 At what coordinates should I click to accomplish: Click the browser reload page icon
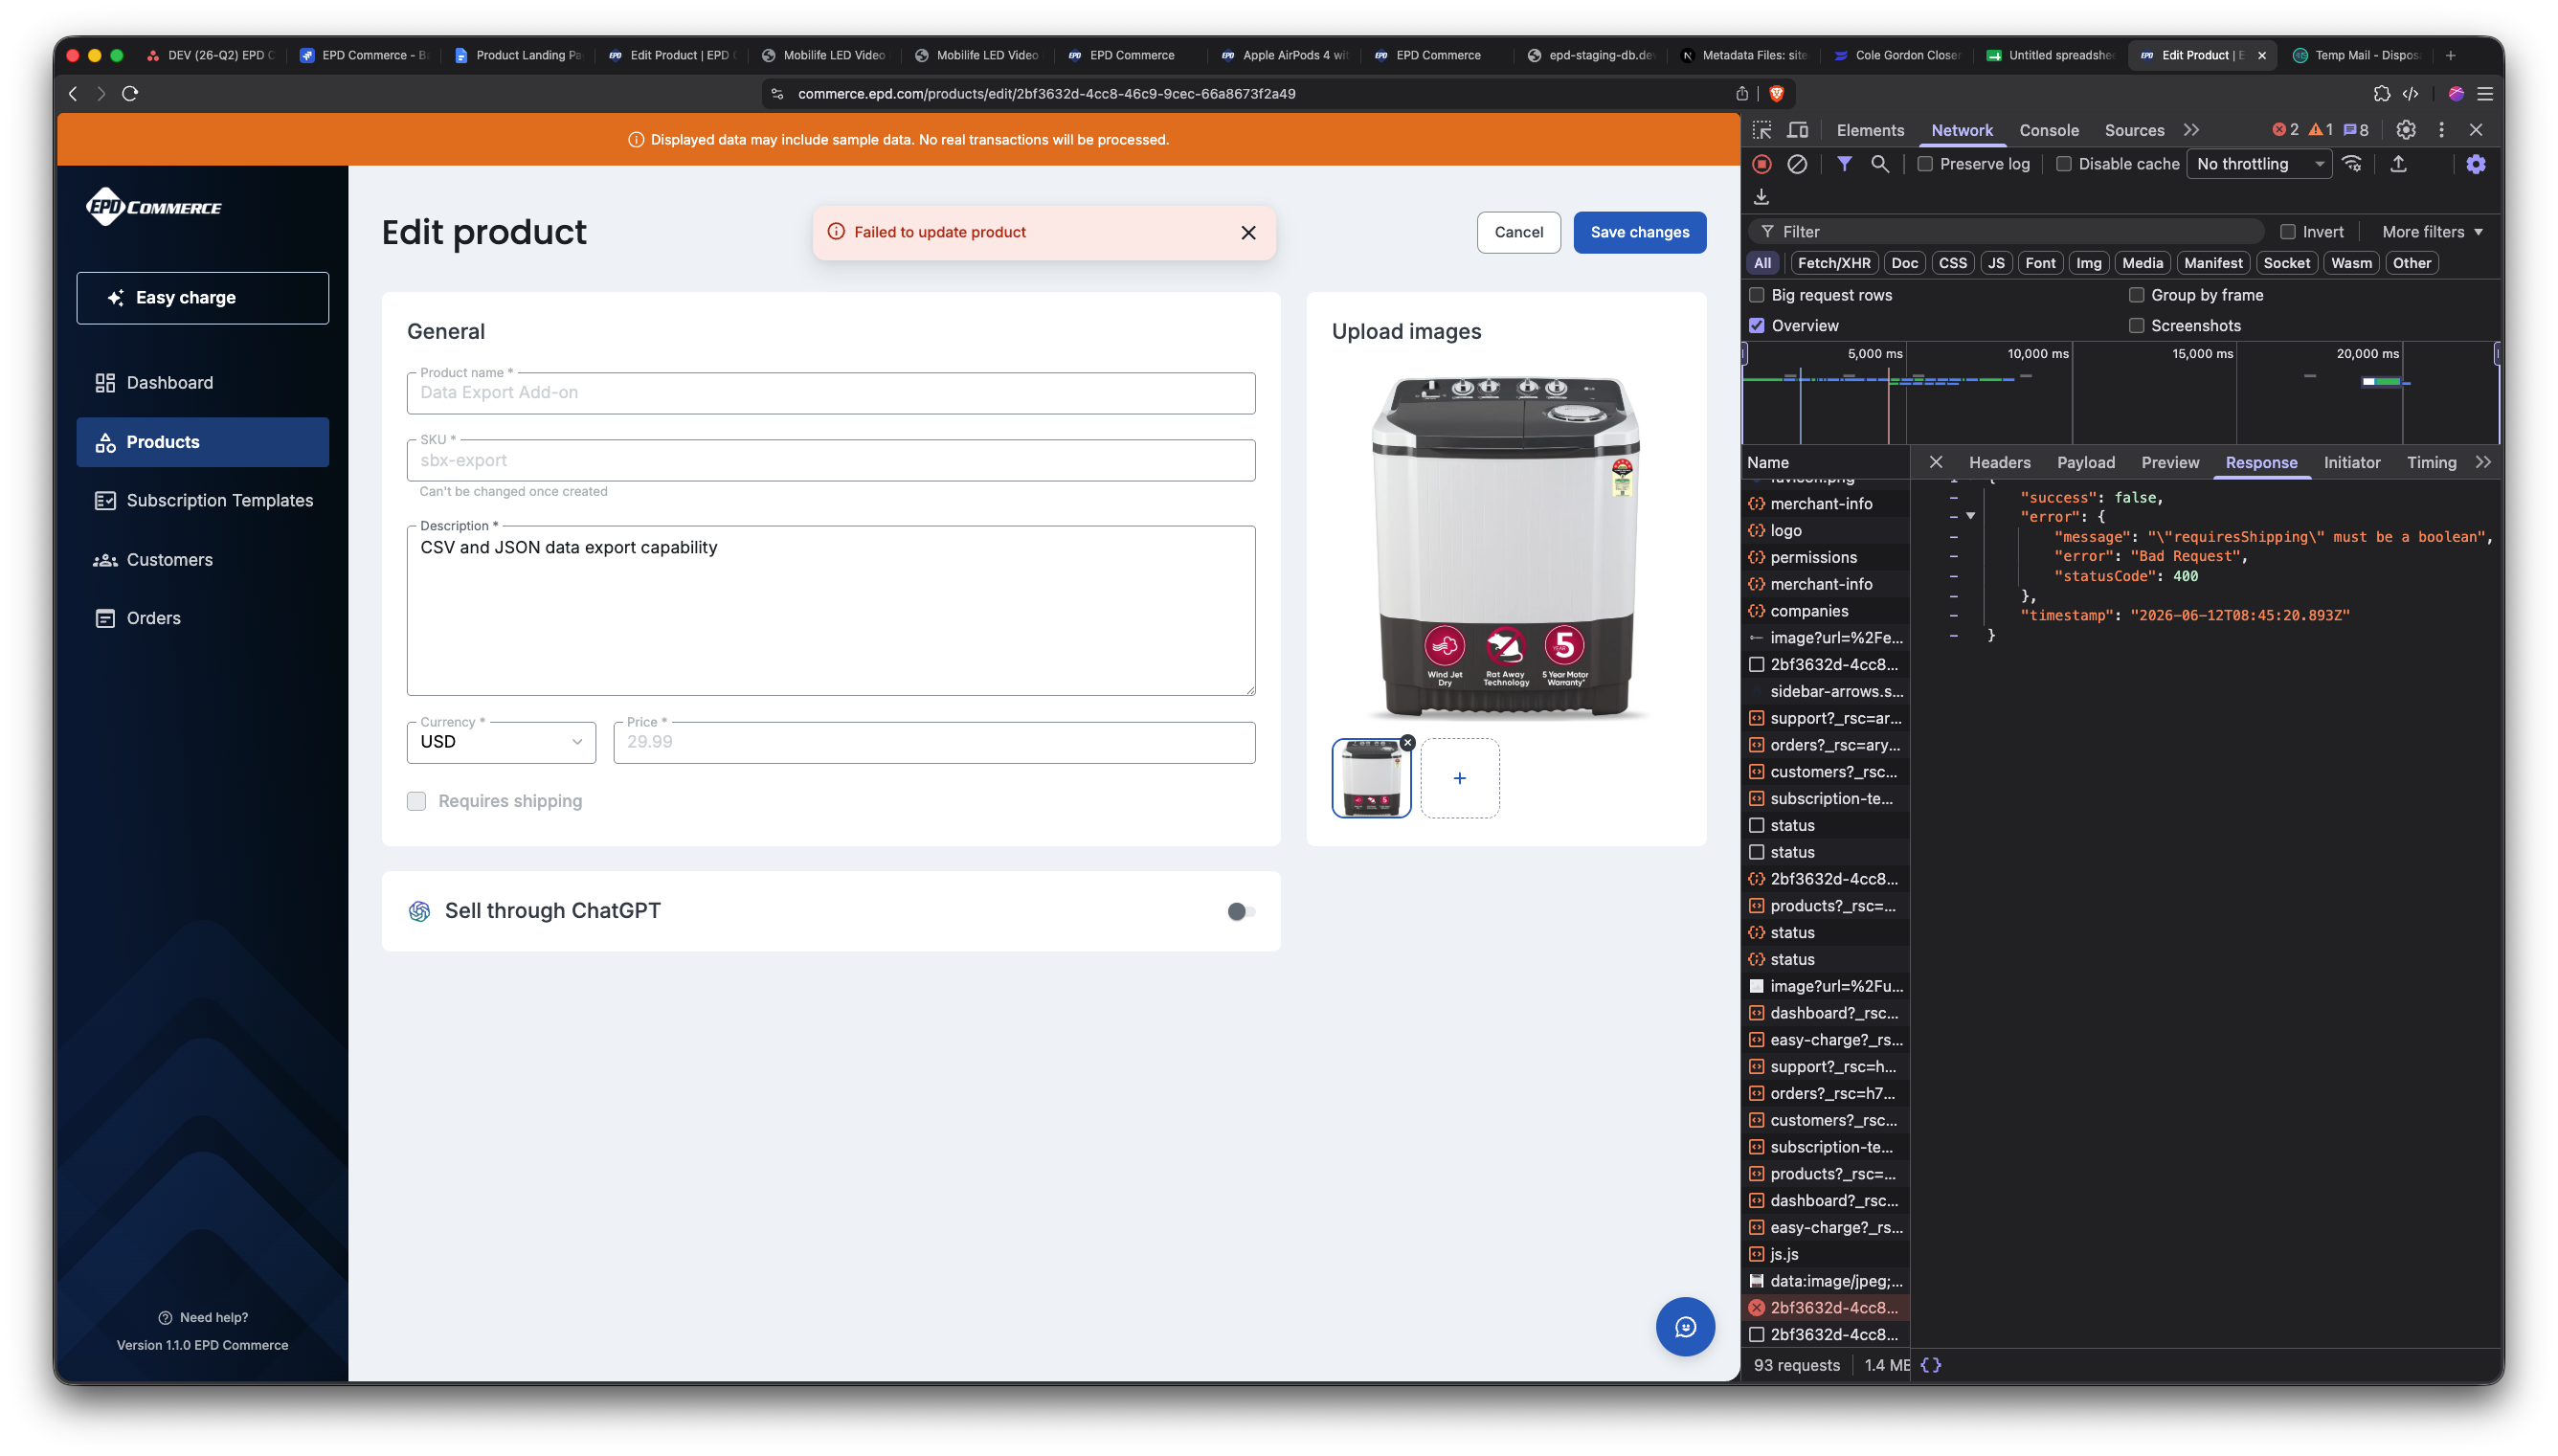[130, 94]
